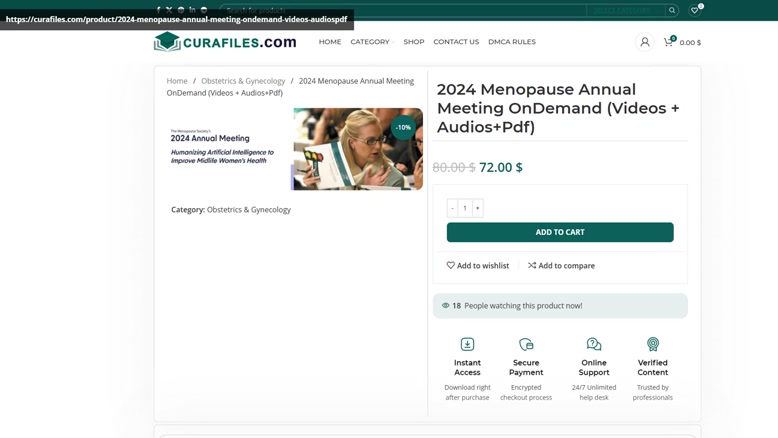Viewport: 778px width, 438px height.
Task: Open DMCA RULES page
Action: coord(512,42)
